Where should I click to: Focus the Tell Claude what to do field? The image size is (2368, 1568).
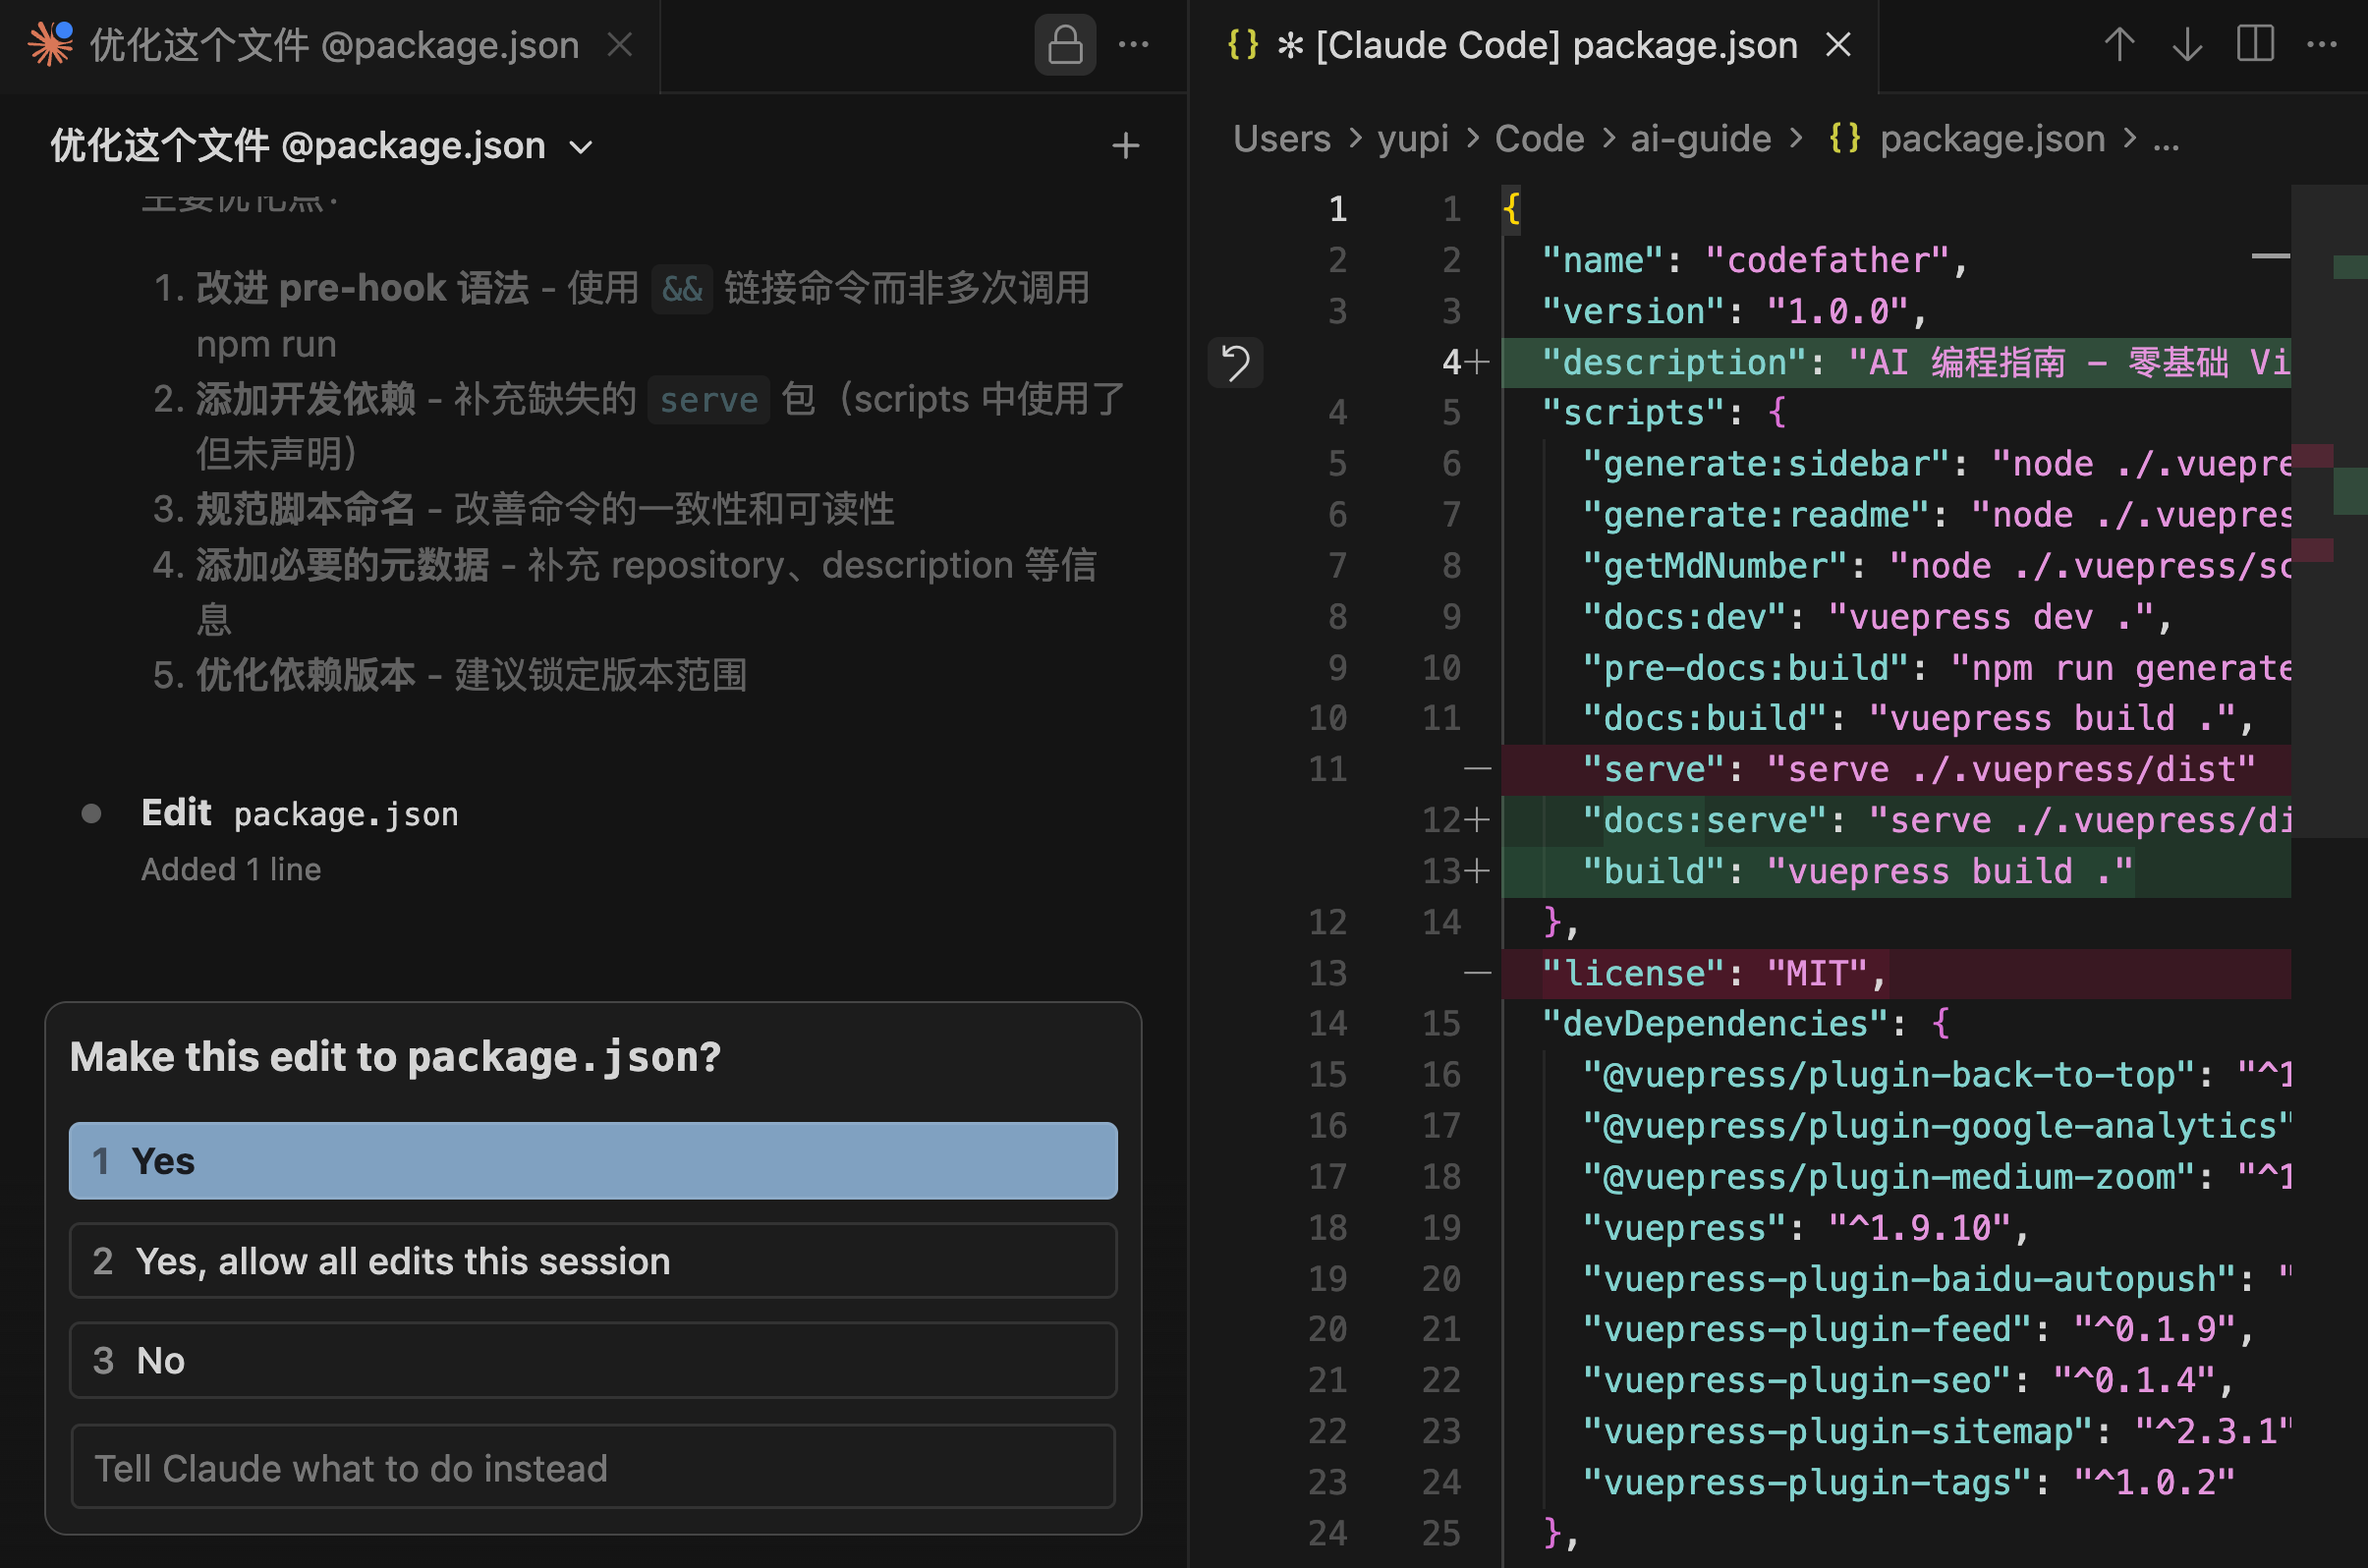593,1467
